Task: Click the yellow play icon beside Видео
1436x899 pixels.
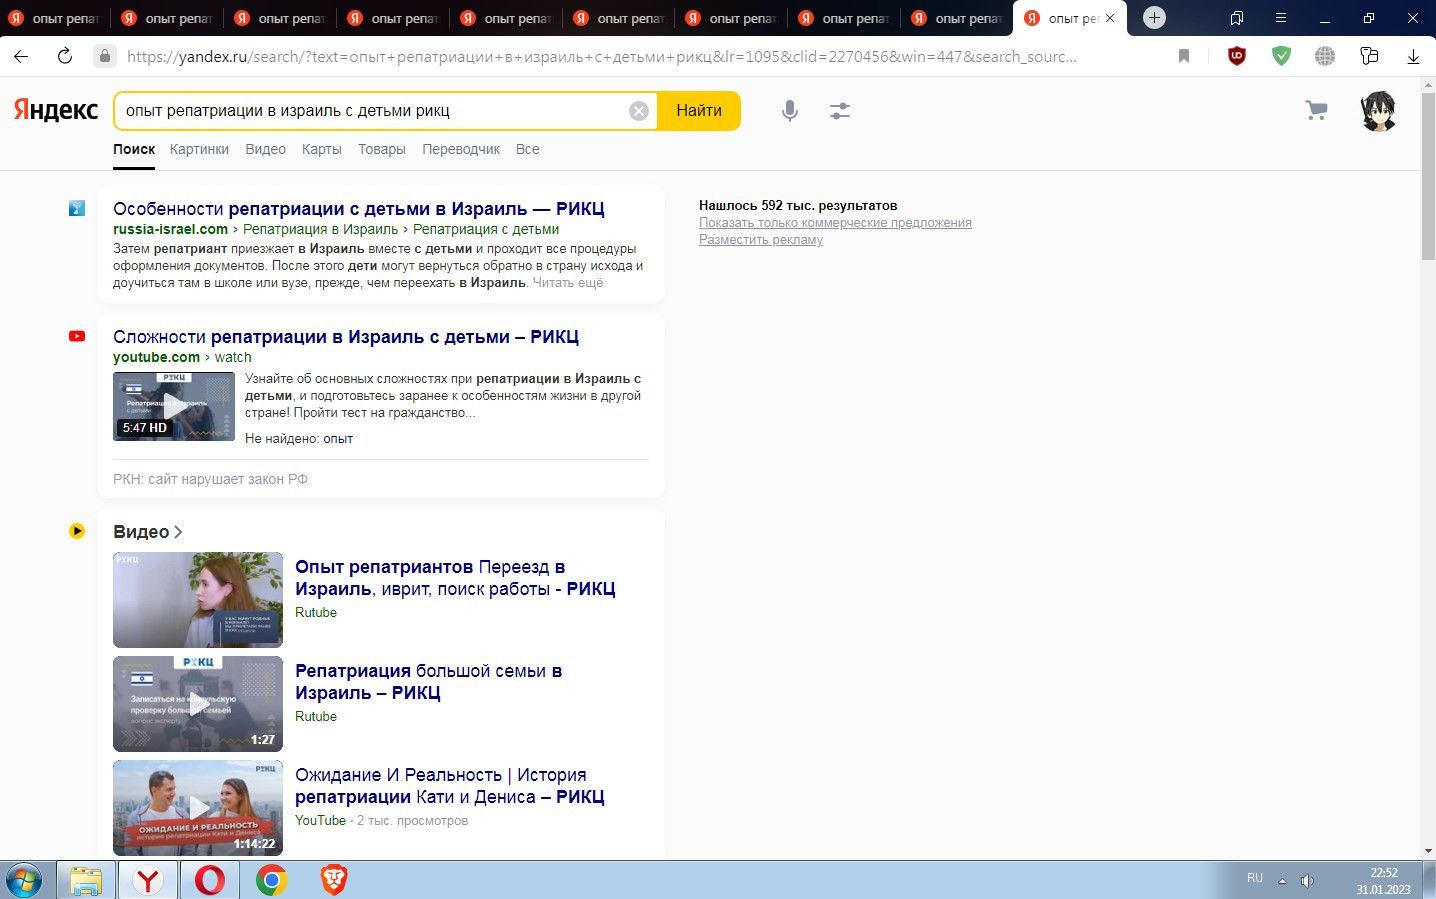Action: click(x=77, y=531)
